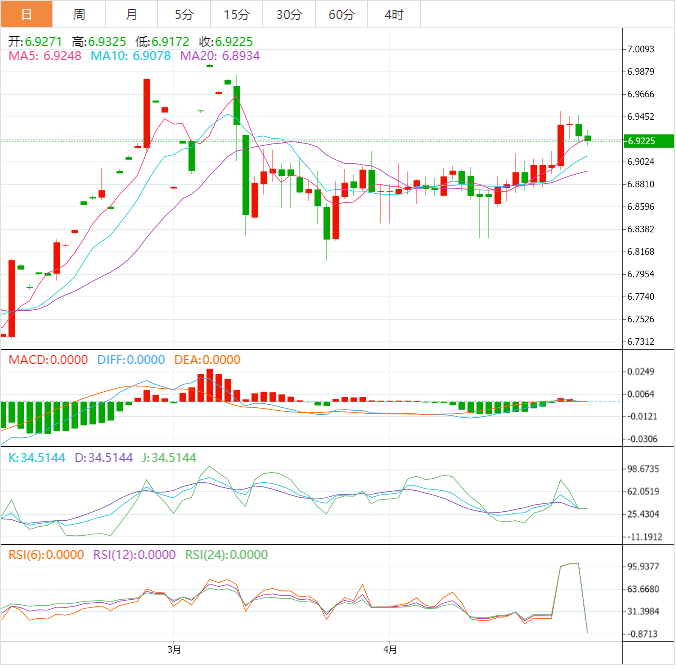Open the 15分 timeframe tab
Image resolution: width=676 pixels, height=669 pixels.
[237, 14]
